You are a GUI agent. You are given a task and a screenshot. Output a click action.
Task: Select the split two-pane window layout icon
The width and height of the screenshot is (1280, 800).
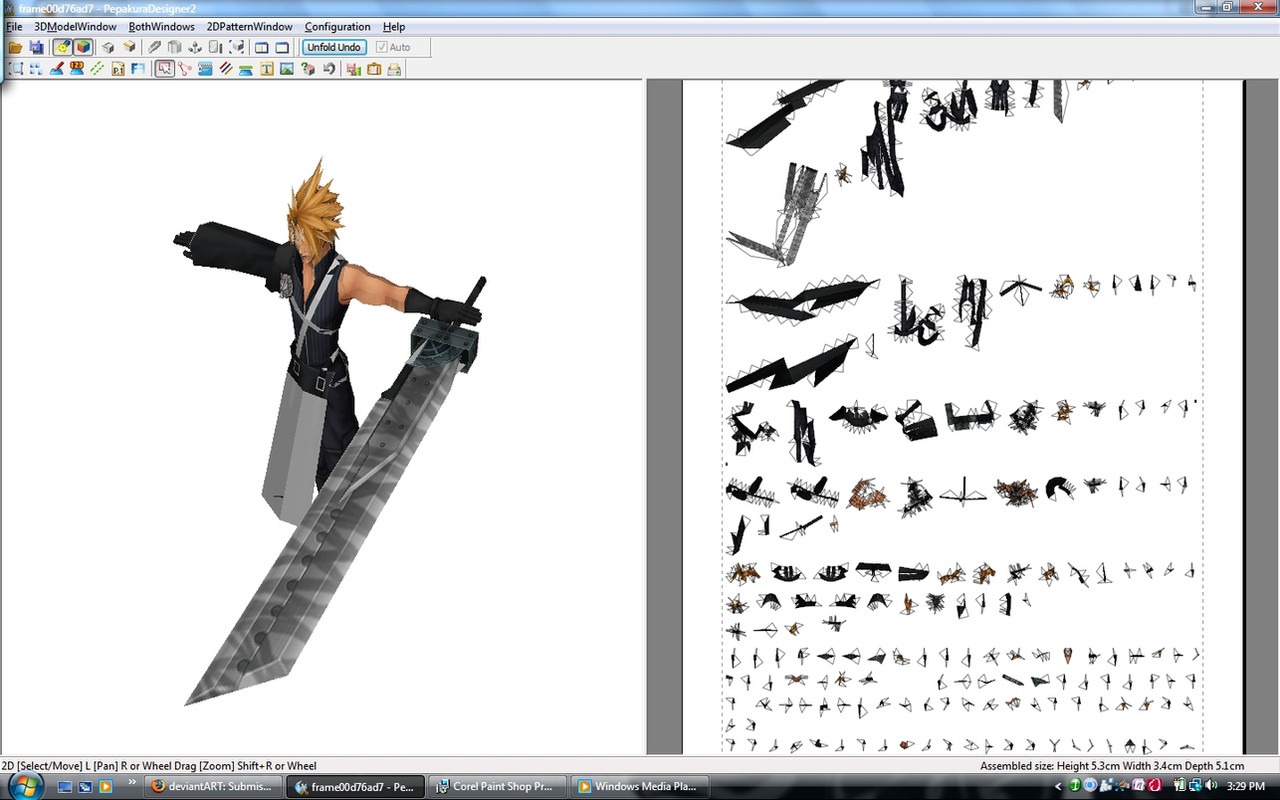coord(262,47)
